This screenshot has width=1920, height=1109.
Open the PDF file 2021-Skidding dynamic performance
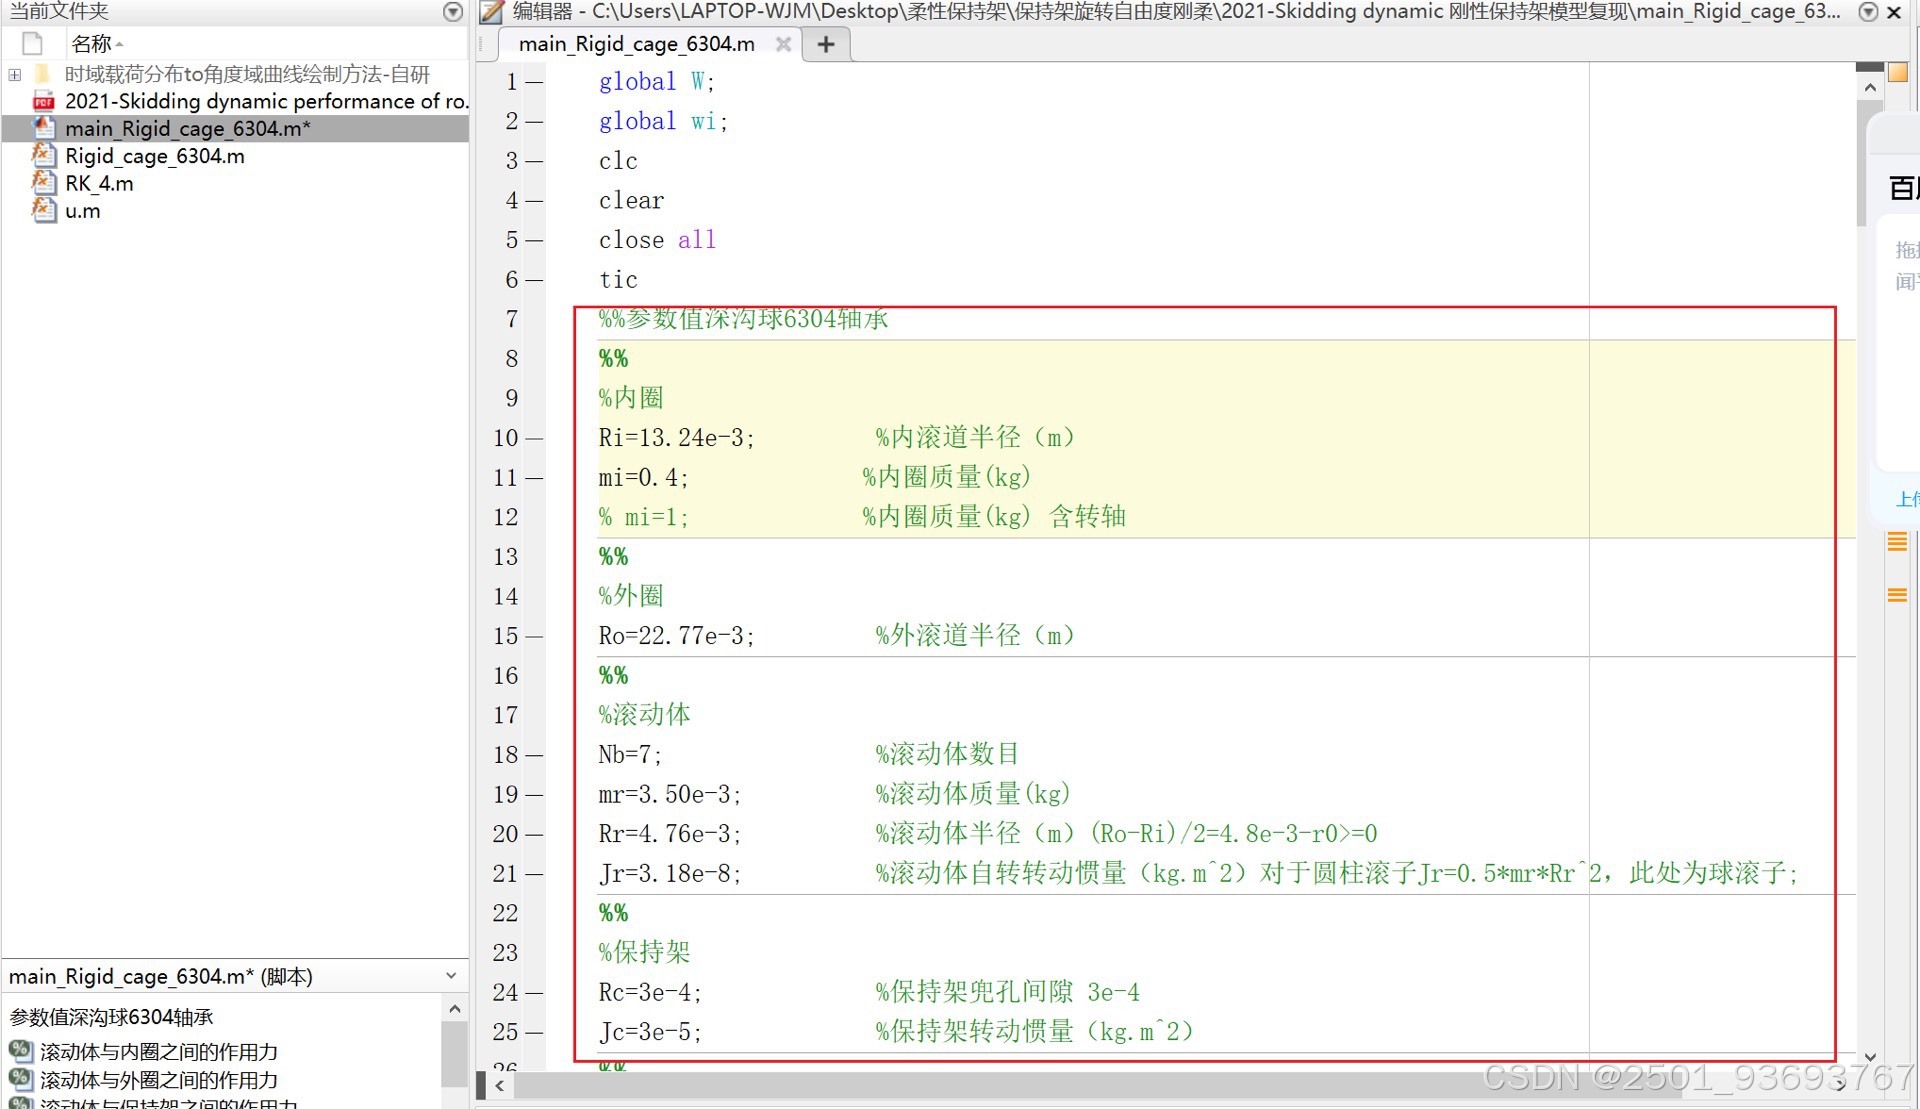pos(265,101)
